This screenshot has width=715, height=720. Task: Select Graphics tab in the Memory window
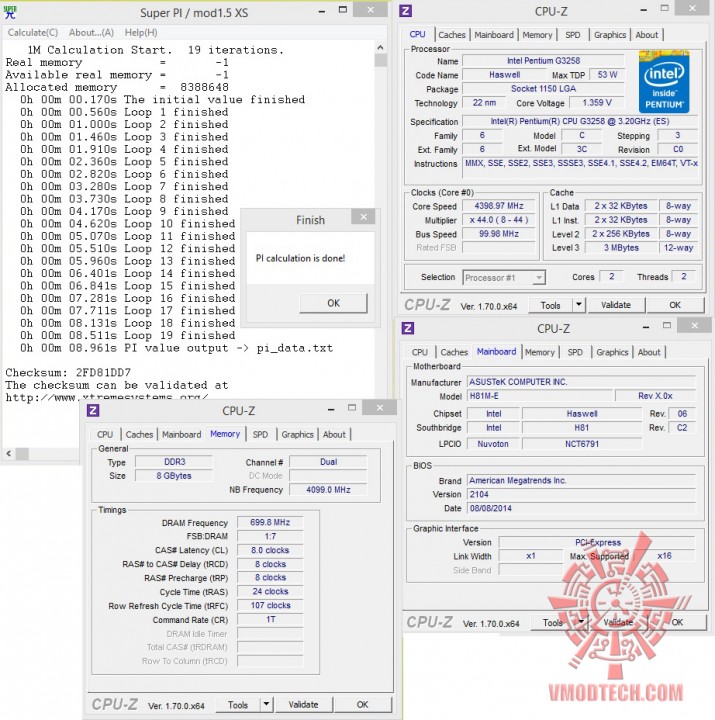[x=298, y=434]
